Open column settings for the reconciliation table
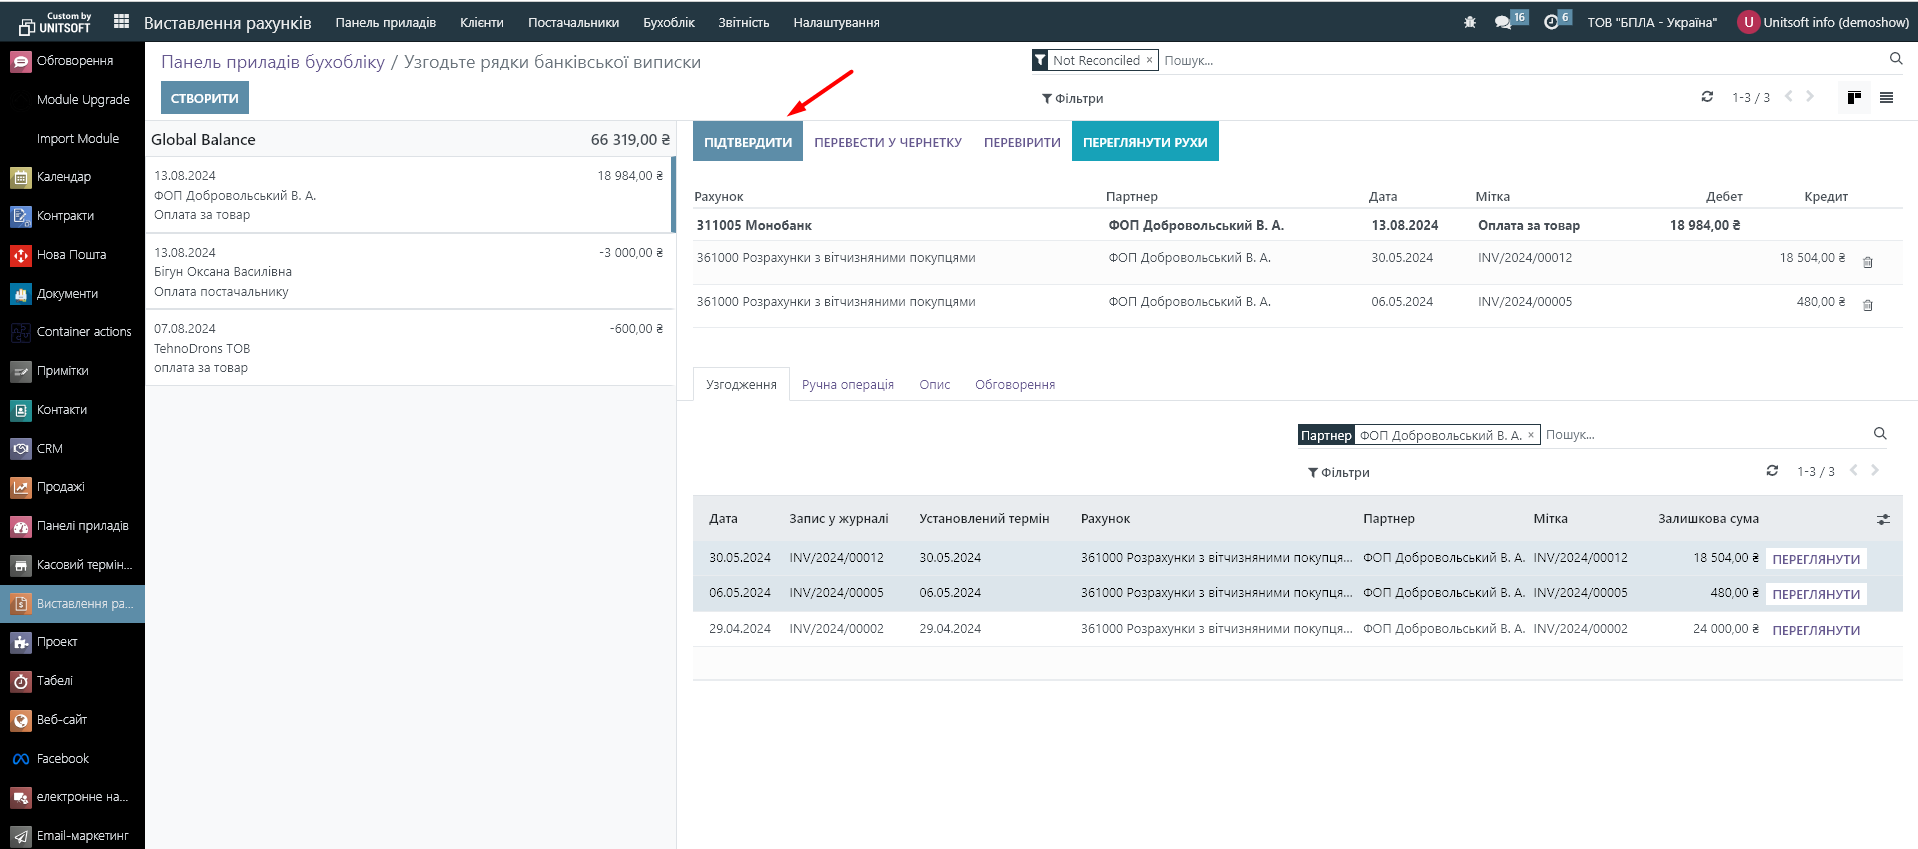This screenshot has height=849, width=1918. [1883, 519]
